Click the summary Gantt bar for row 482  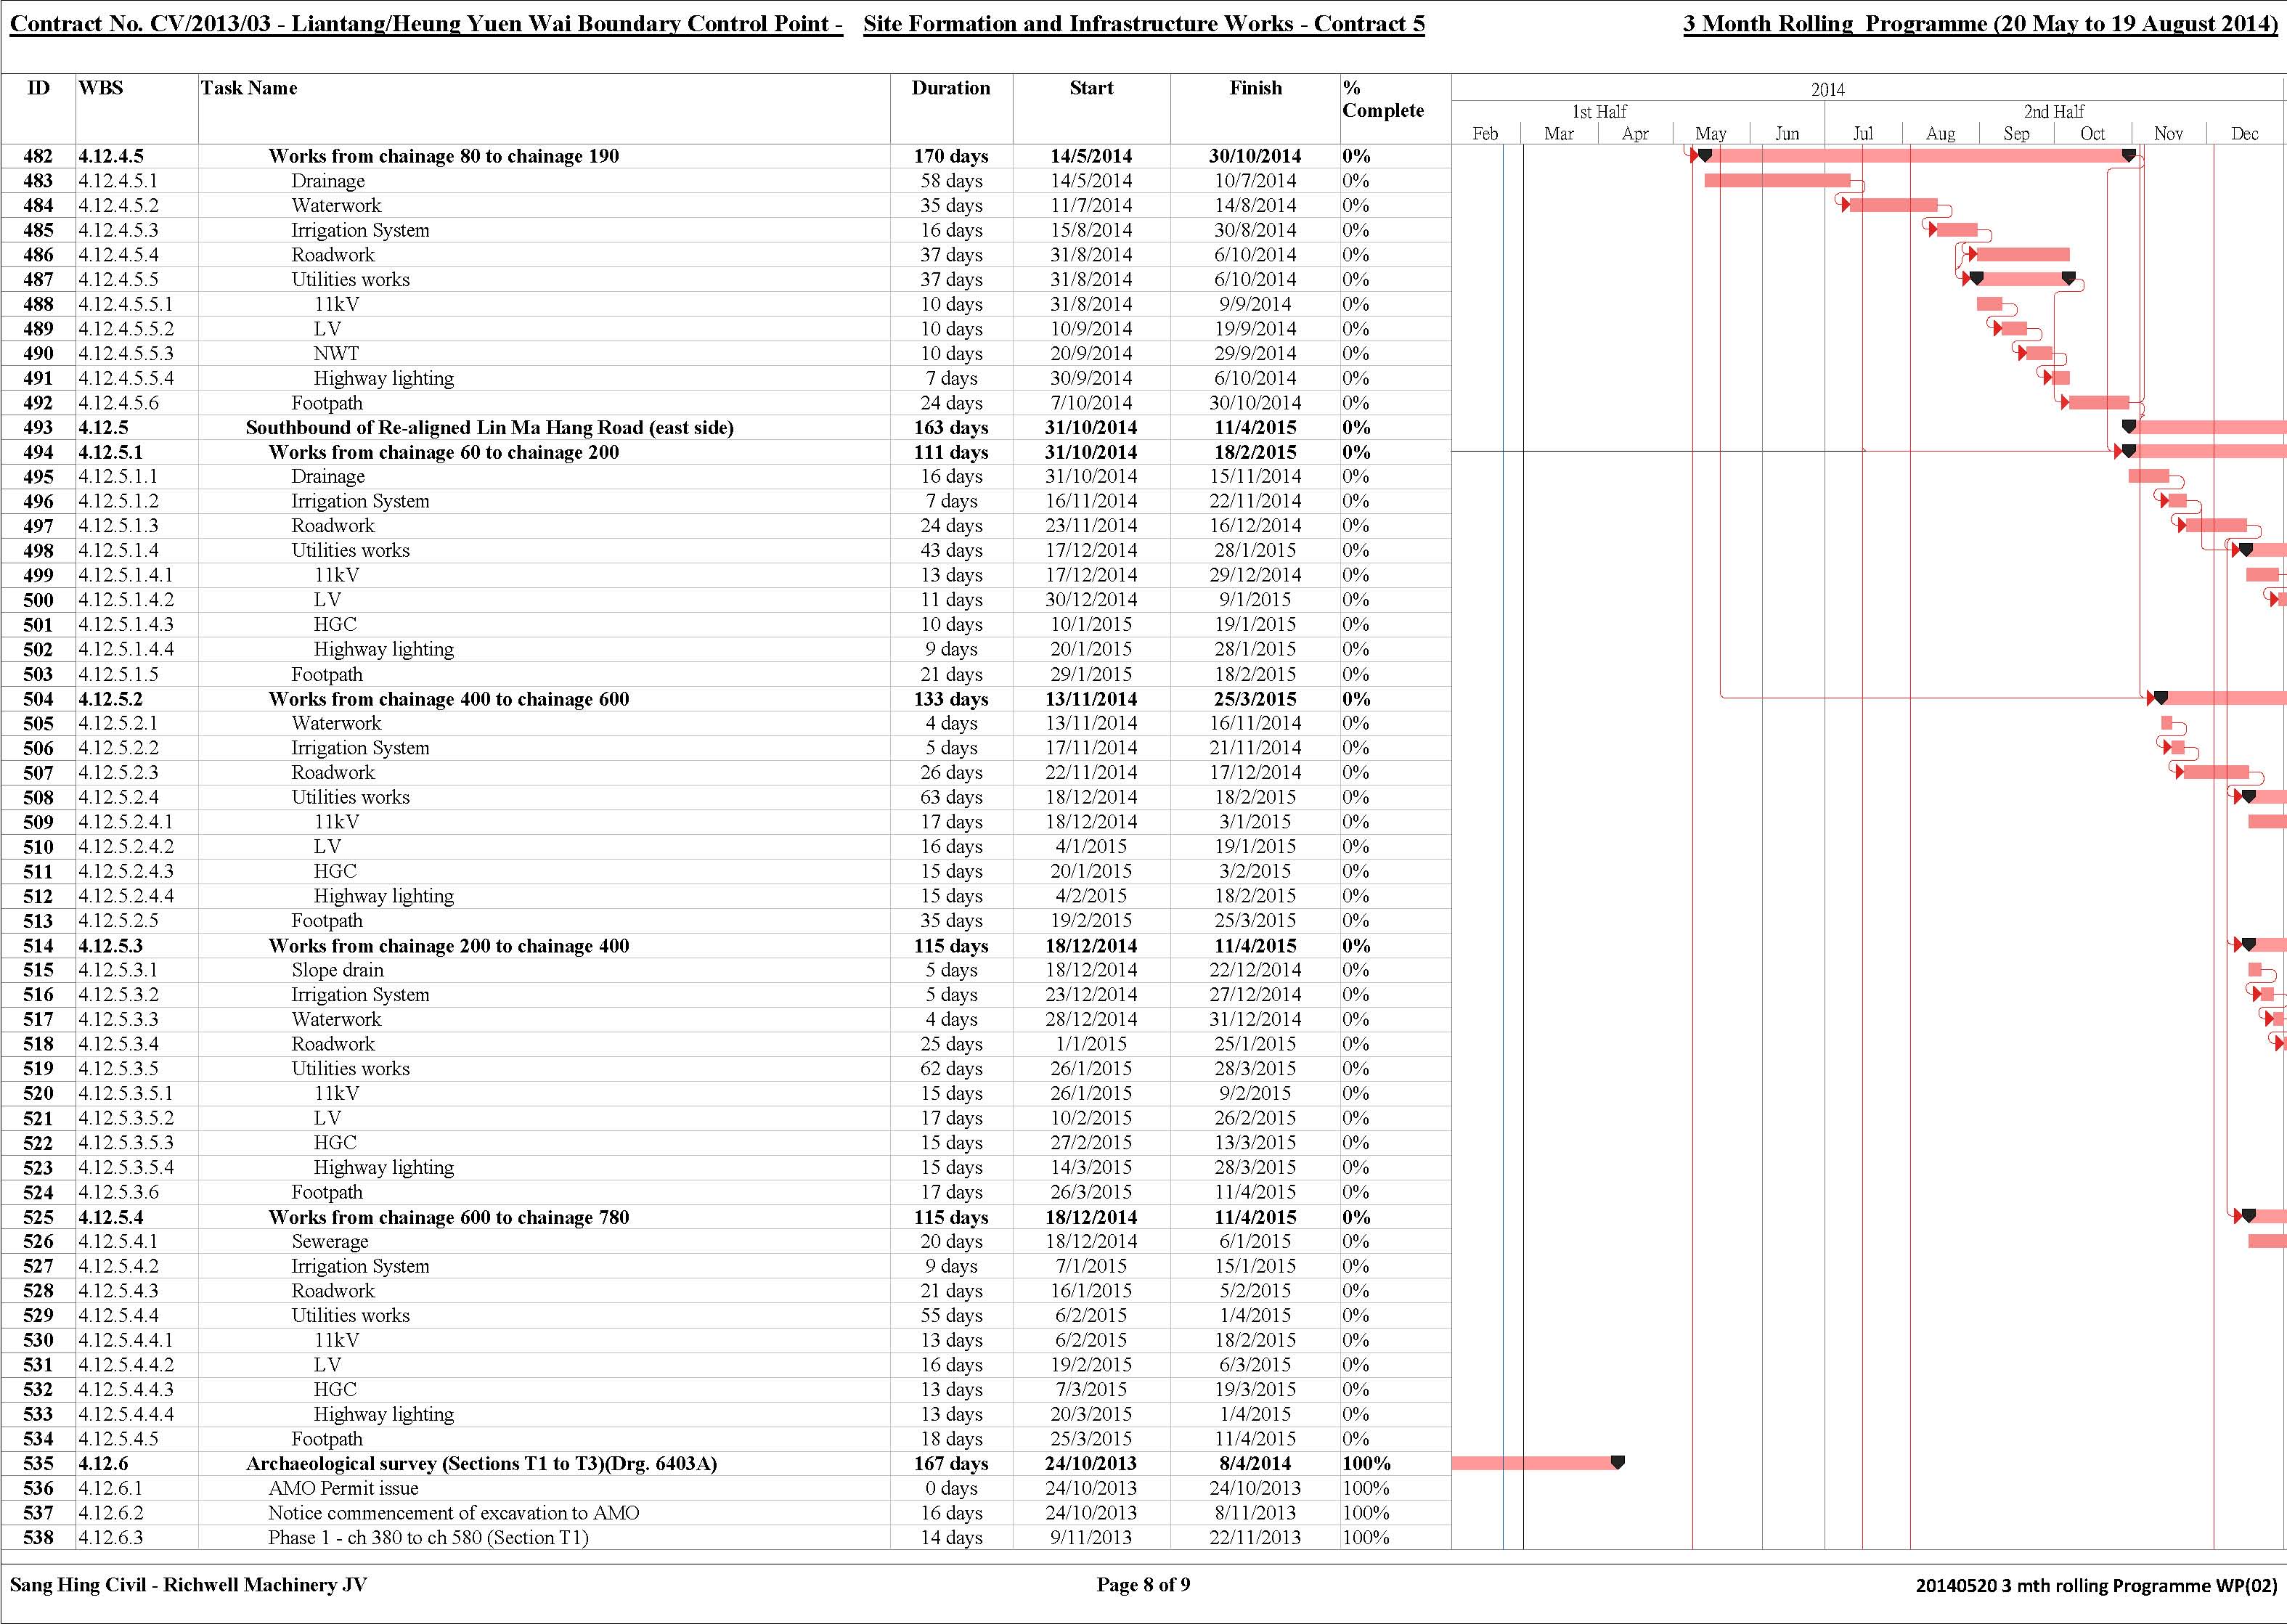[1916, 155]
